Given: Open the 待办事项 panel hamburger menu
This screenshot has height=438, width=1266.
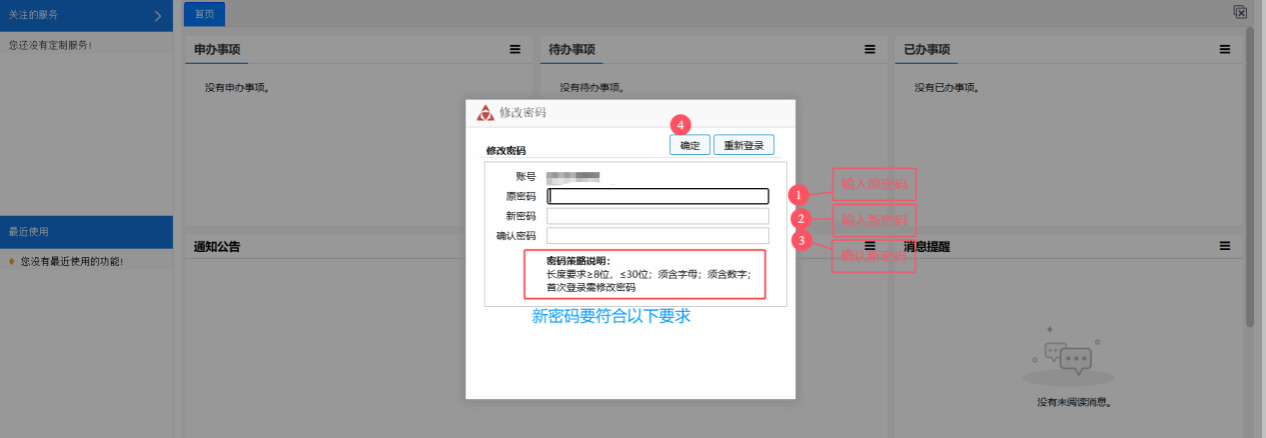Looking at the screenshot, I should click(x=870, y=49).
